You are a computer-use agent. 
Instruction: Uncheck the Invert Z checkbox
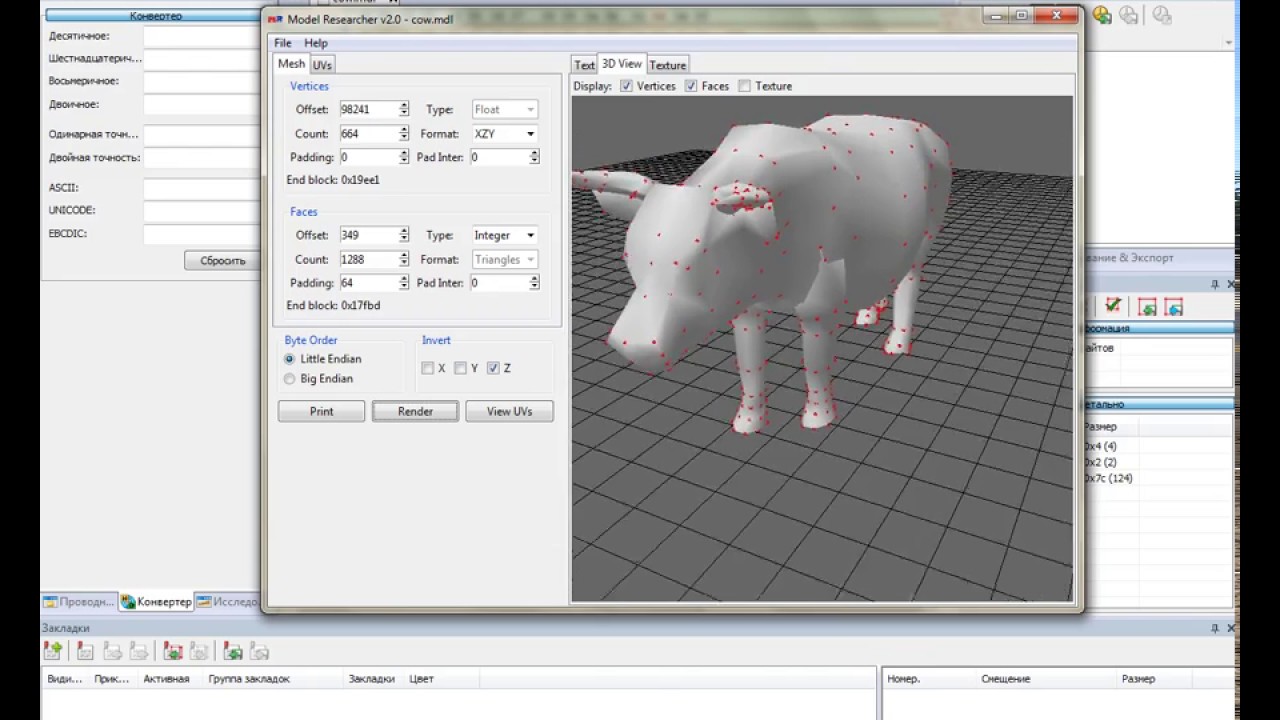493,368
